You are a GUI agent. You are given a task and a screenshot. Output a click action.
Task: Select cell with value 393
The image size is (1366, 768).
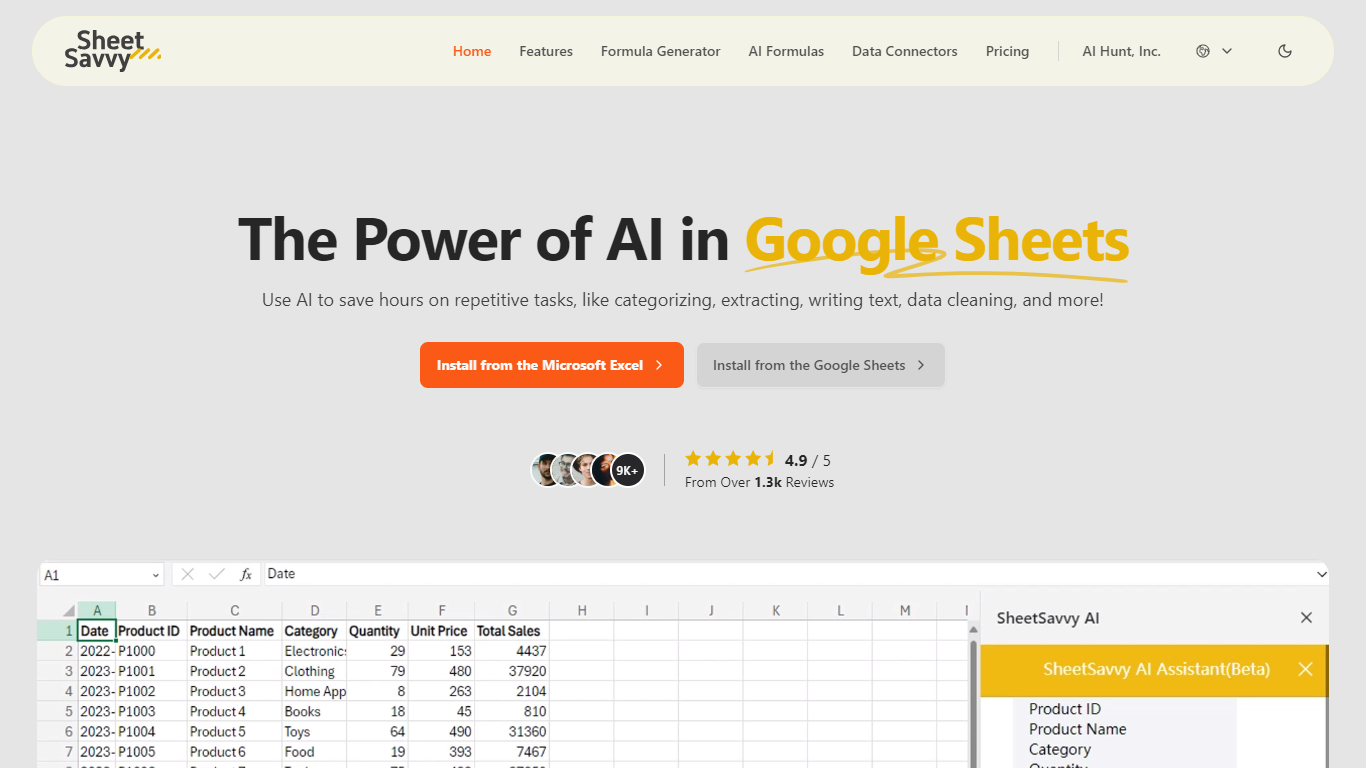coord(440,751)
